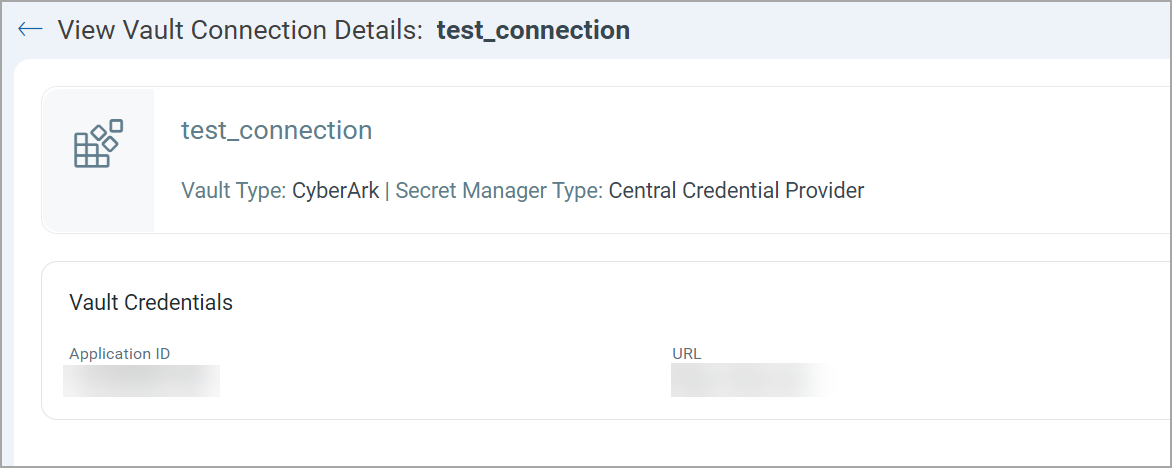
Task: Click the "View Vault Connection Details" page title
Action: tap(241, 30)
